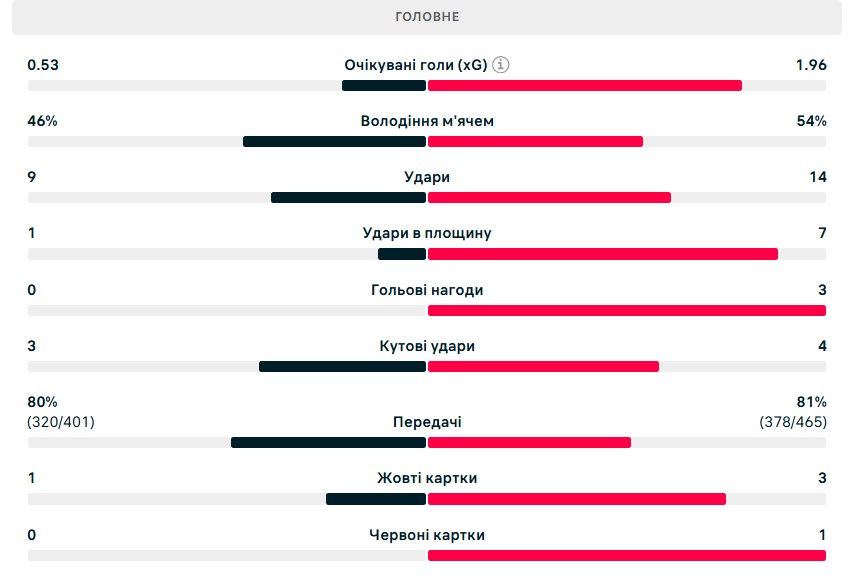Click the red away possession bar

[535, 141]
